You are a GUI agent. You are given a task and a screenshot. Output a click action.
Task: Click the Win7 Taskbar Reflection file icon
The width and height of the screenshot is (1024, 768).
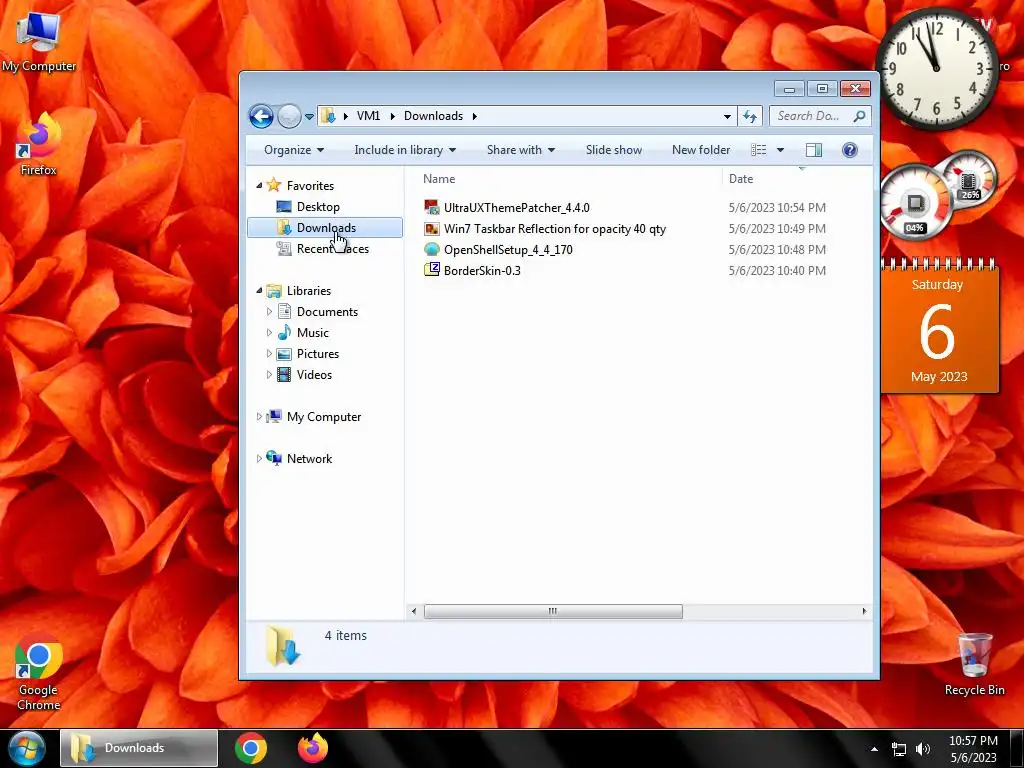pyautogui.click(x=431, y=229)
